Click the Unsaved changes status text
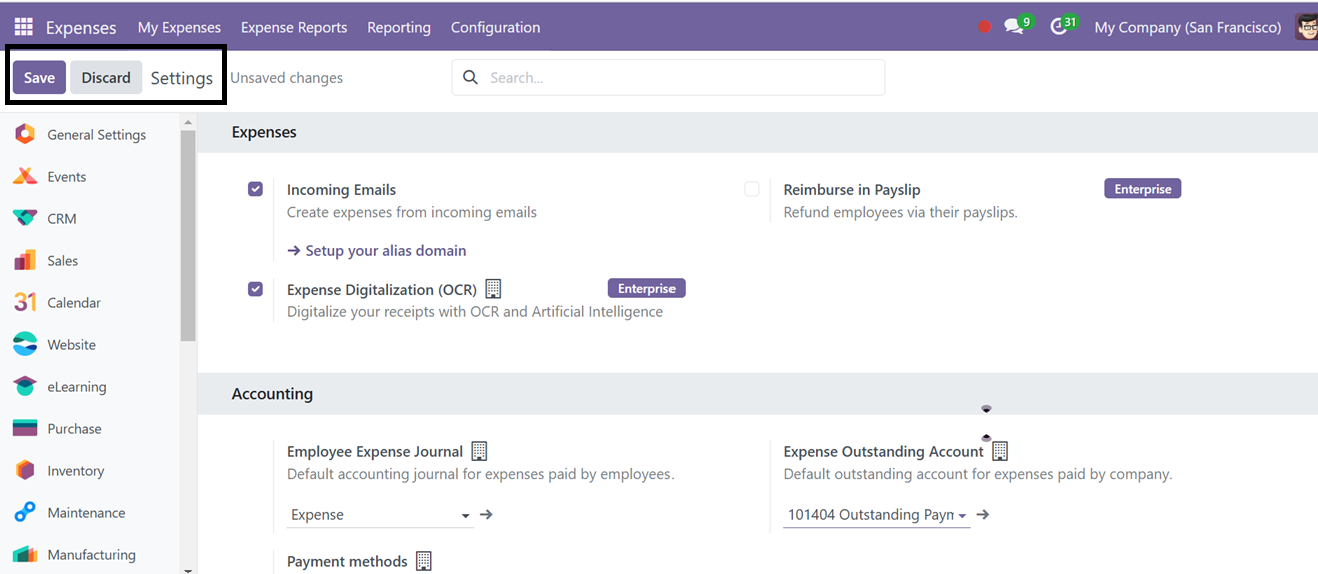 coord(287,78)
